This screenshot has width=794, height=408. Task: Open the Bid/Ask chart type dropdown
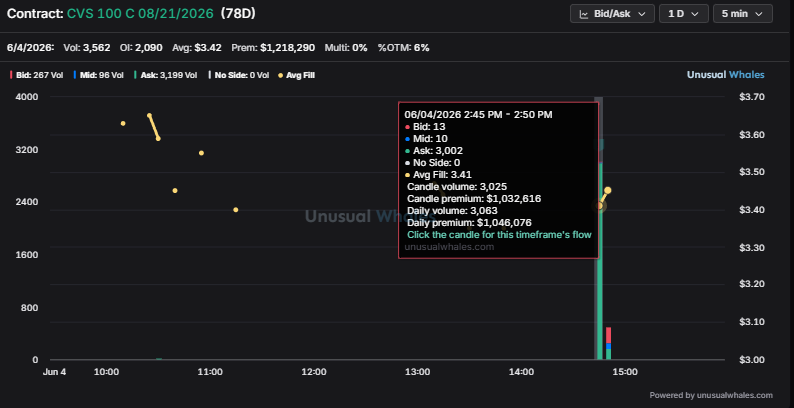point(612,14)
